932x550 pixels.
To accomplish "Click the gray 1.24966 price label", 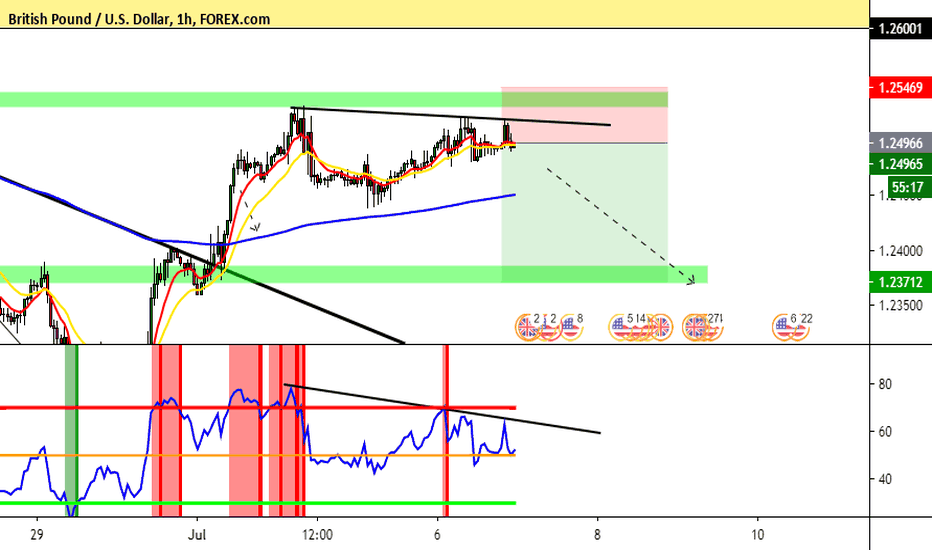I will point(900,143).
